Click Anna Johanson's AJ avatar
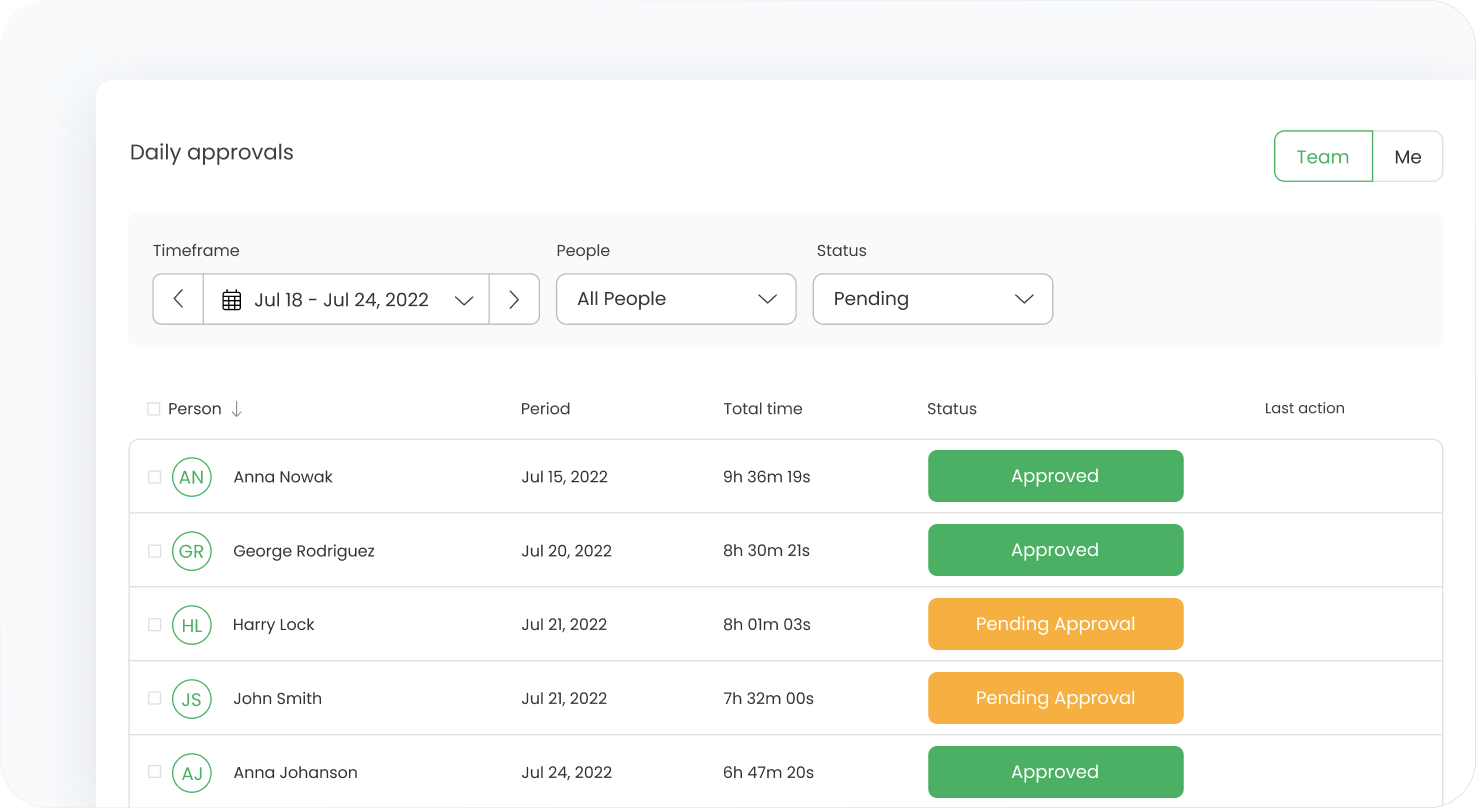 192,773
